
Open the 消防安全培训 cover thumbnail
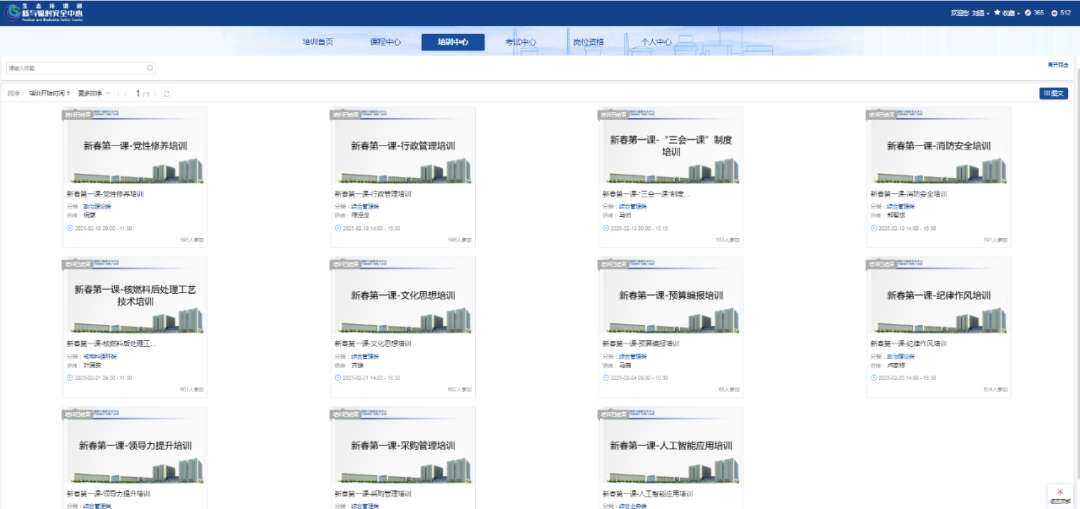(939, 146)
